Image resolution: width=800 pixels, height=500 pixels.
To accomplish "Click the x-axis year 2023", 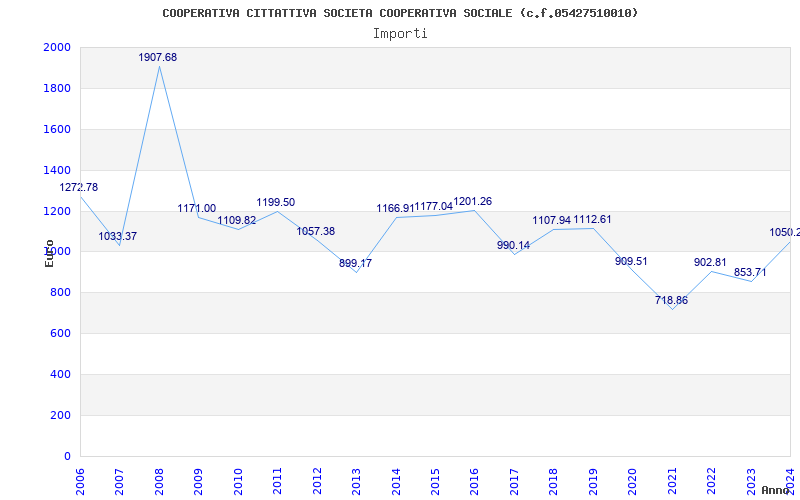I will (751, 481).
